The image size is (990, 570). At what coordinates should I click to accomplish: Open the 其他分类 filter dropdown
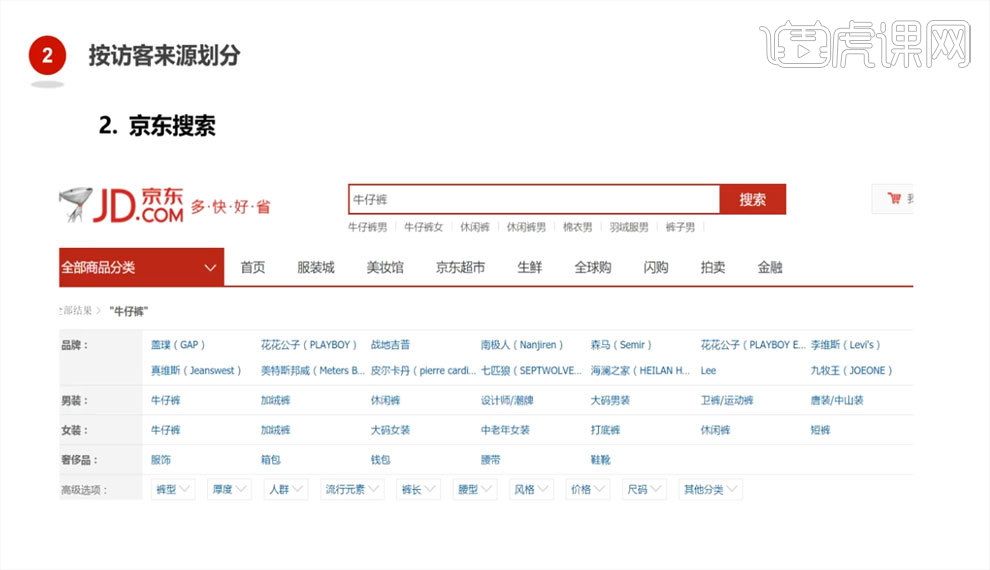(710, 489)
